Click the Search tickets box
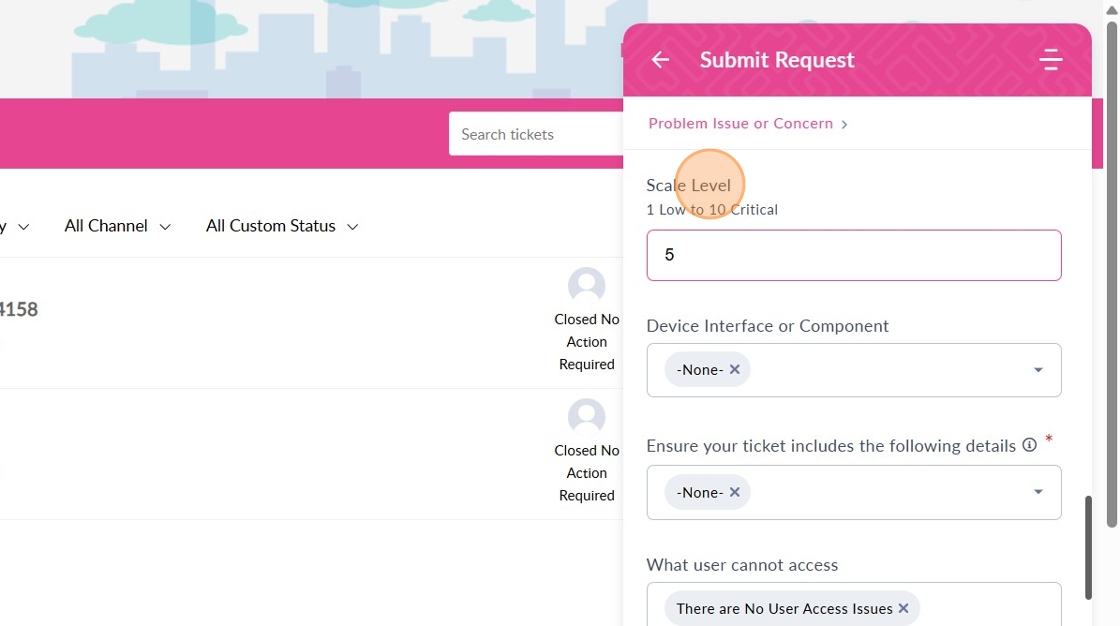The height and width of the screenshot is (626, 1120). pos(536,134)
